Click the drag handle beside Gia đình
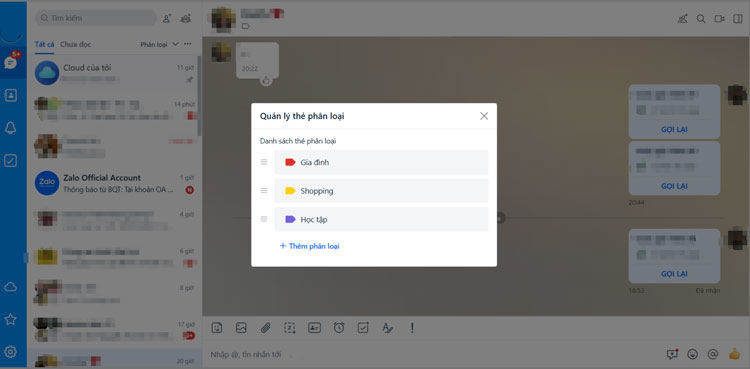 coord(264,162)
